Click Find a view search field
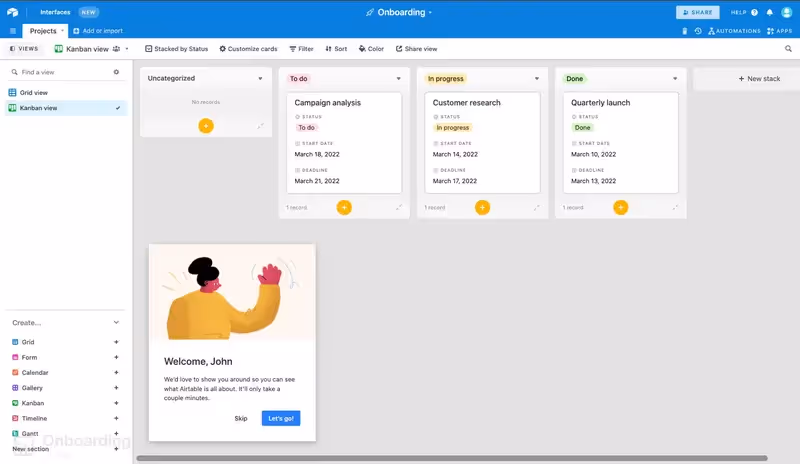Screen dimensions: 800x464 point(61,72)
